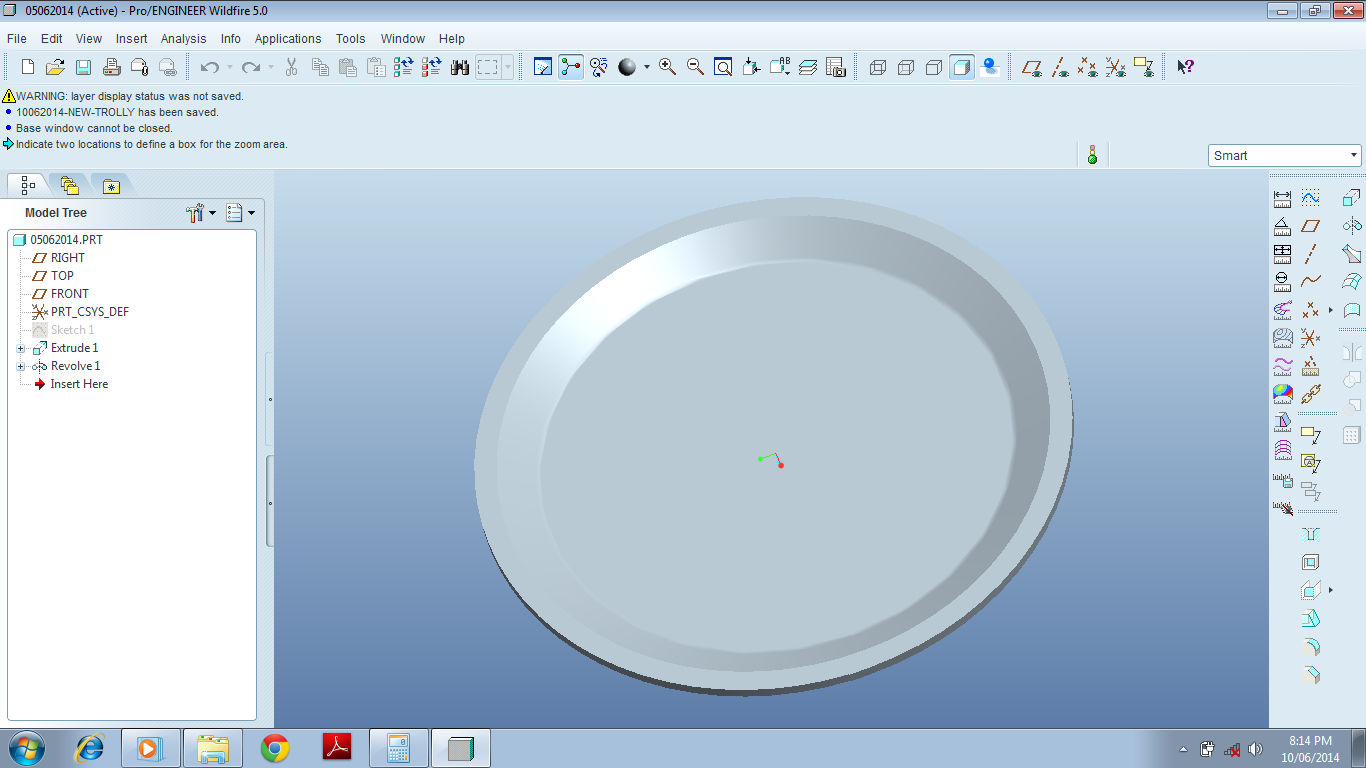The width and height of the screenshot is (1366, 768).
Task: Toggle coordinate systems visibility
Action: coord(1116,67)
